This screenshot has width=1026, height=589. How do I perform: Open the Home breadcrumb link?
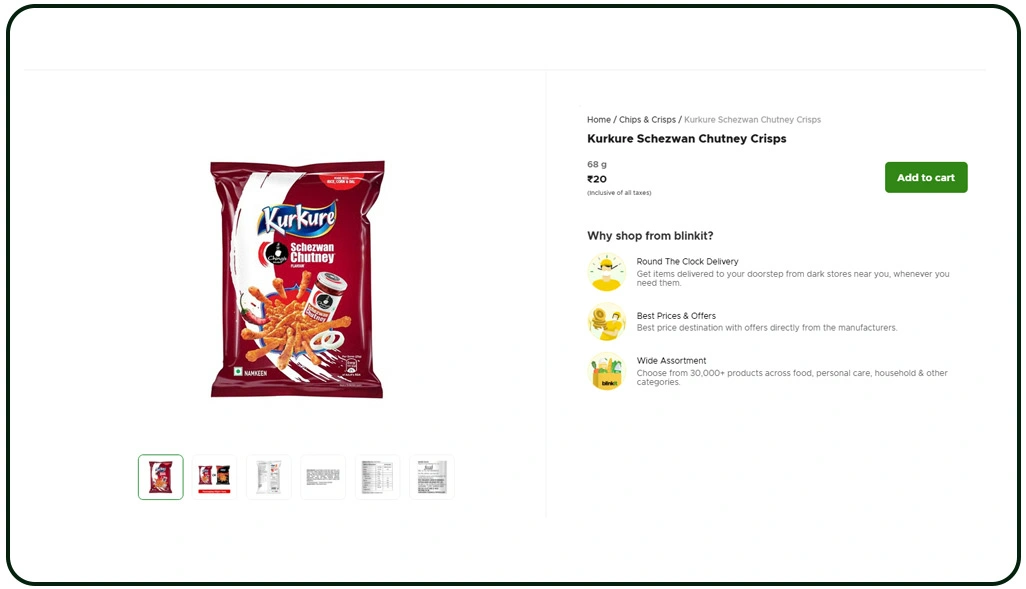coord(599,120)
